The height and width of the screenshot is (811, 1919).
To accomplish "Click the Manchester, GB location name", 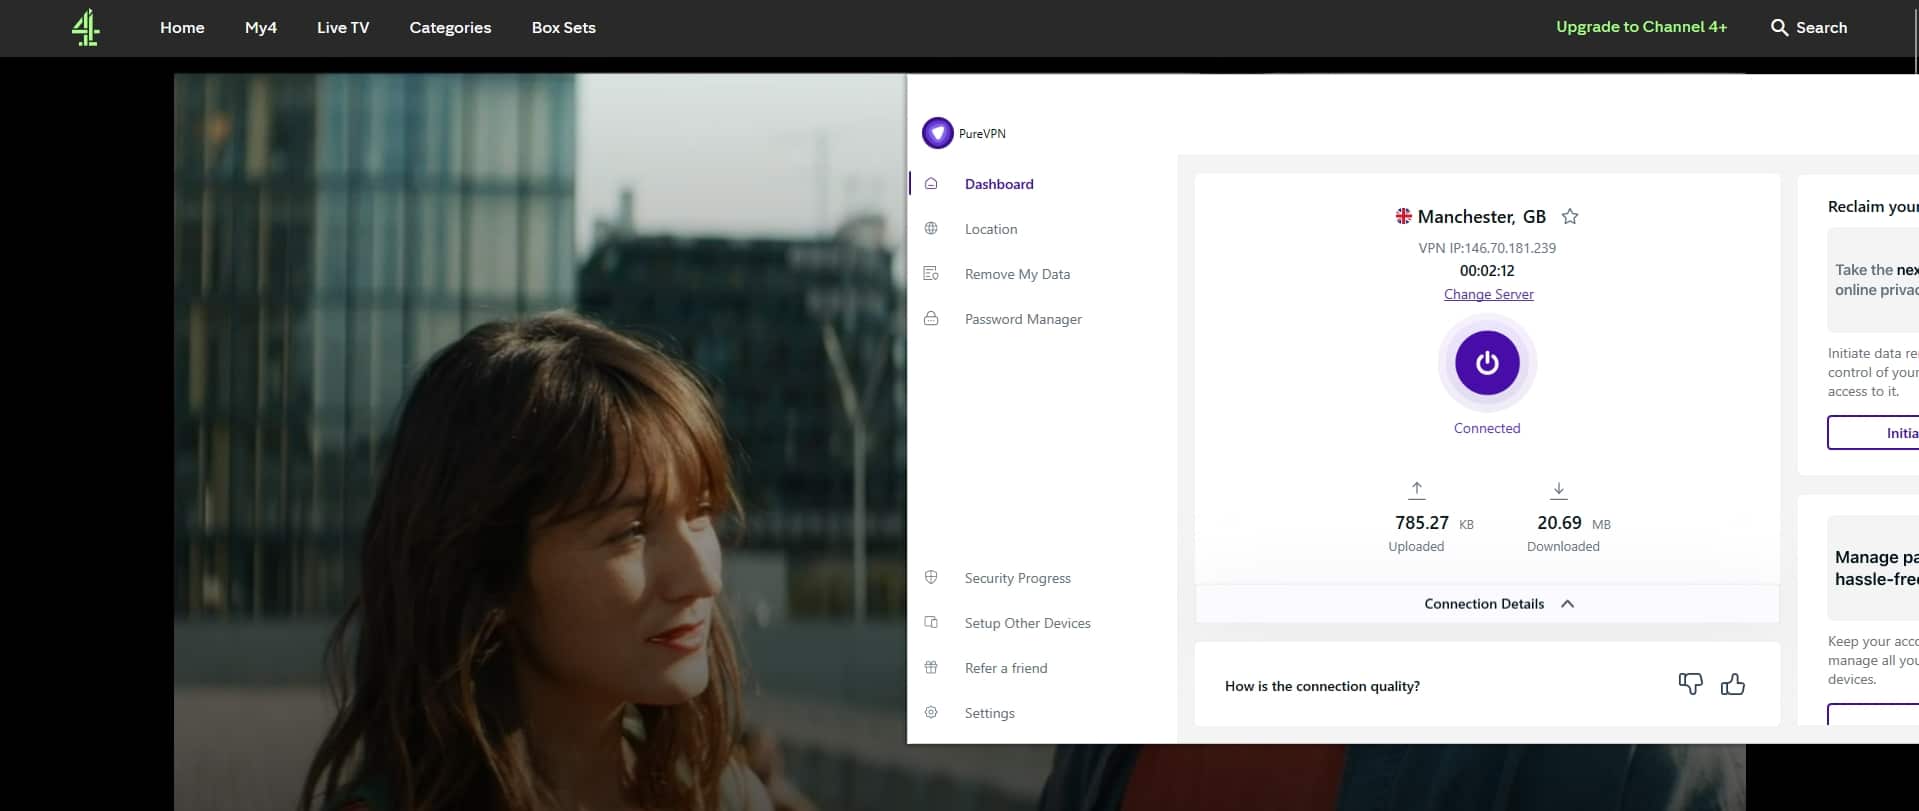I will point(1482,217).
